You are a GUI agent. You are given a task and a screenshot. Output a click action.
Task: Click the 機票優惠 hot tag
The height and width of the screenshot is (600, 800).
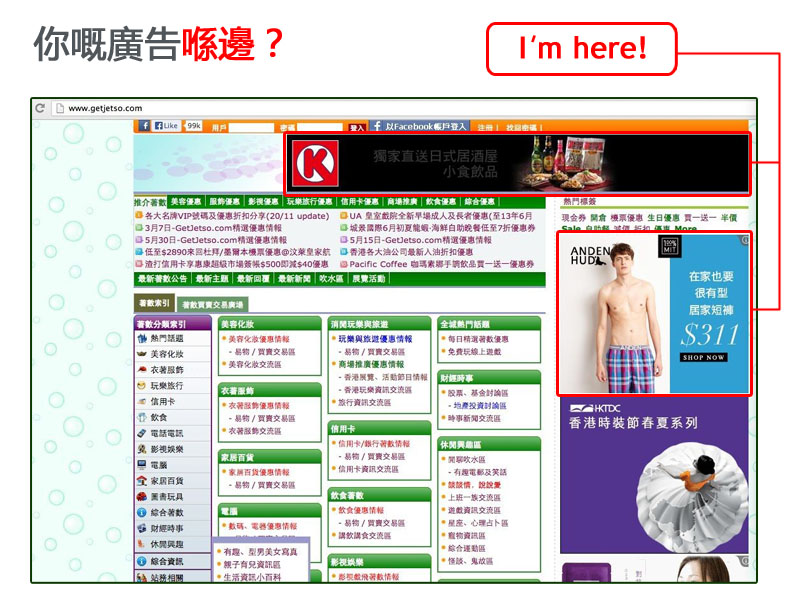pyautogui.click(x=627, y=218)
